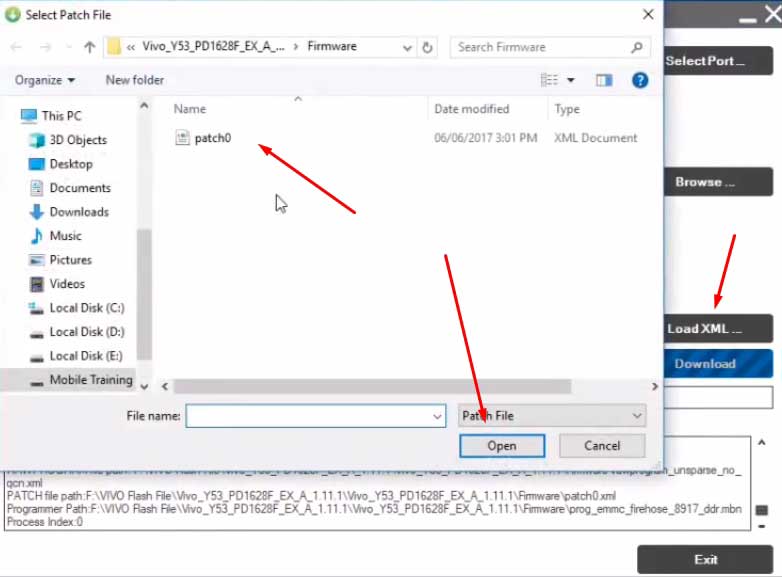Click Exit in the flash tool
This screenshot has width=782, height=577.
click(x=705, y=560)
